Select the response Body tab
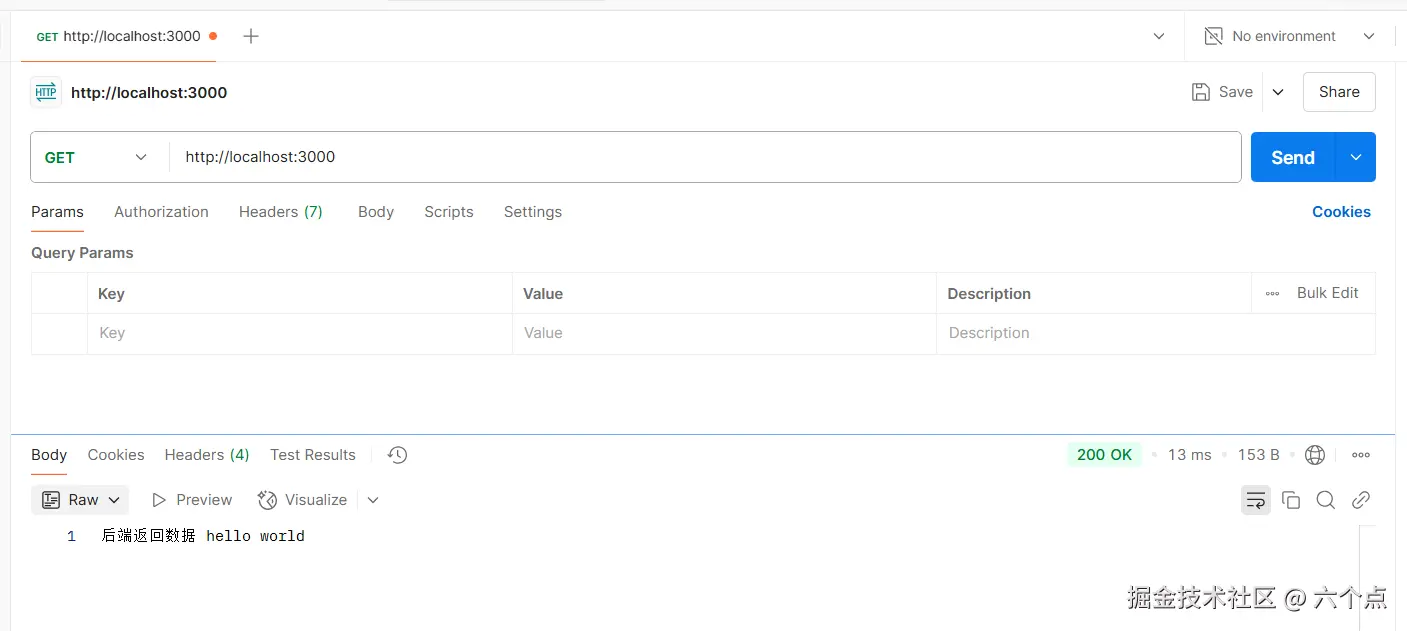 (x=49, y=455)
